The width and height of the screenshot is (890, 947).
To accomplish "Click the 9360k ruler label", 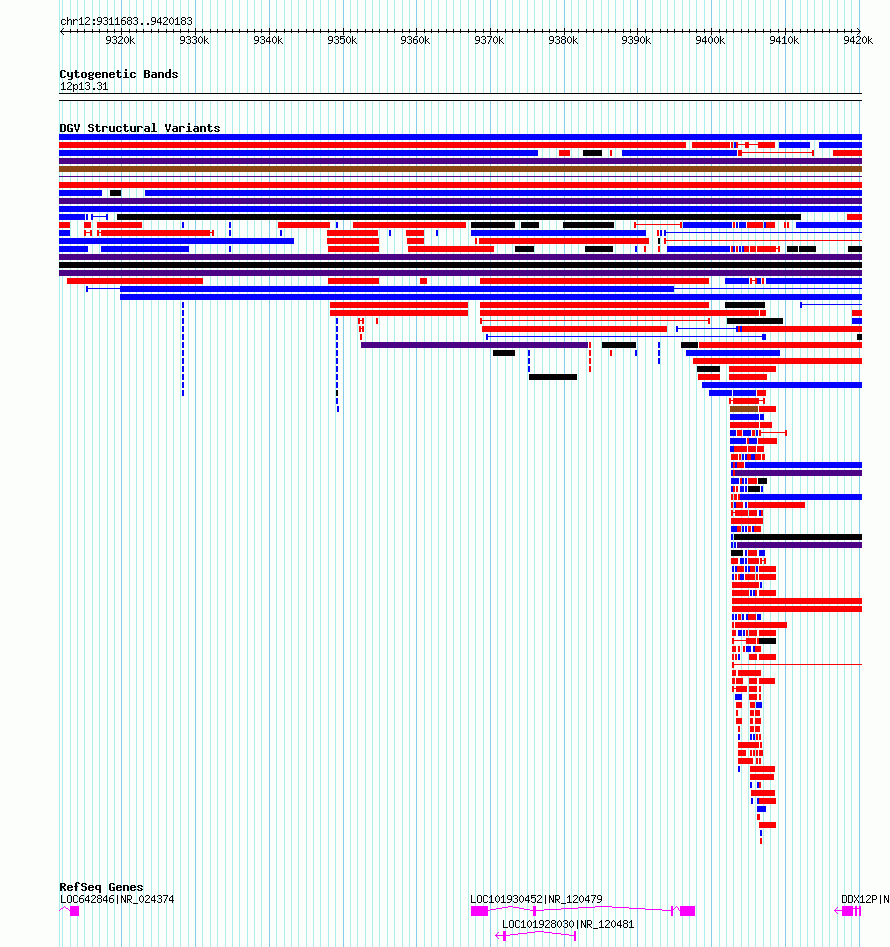I will [x=415, y=40].
